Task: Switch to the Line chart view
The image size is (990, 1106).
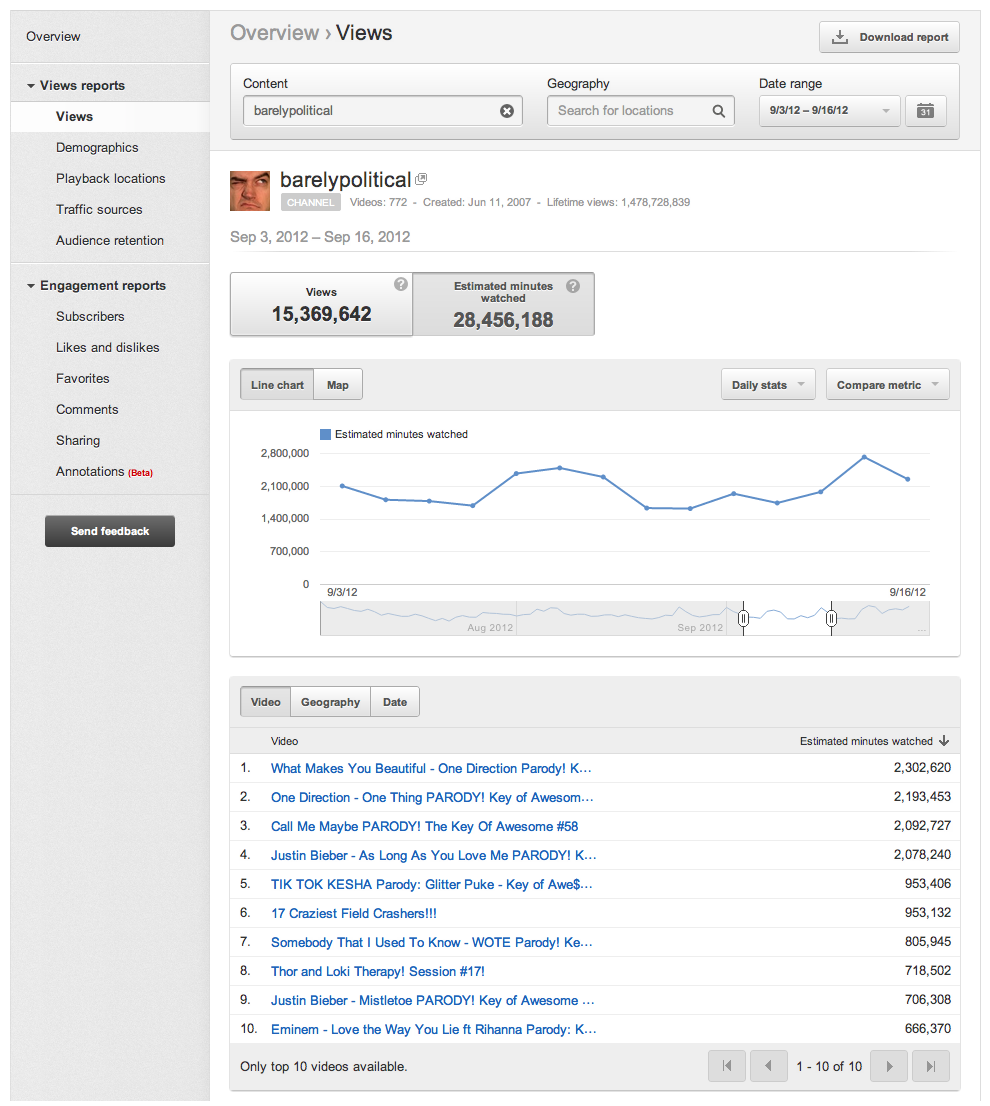Action: [x=277, y=385]
